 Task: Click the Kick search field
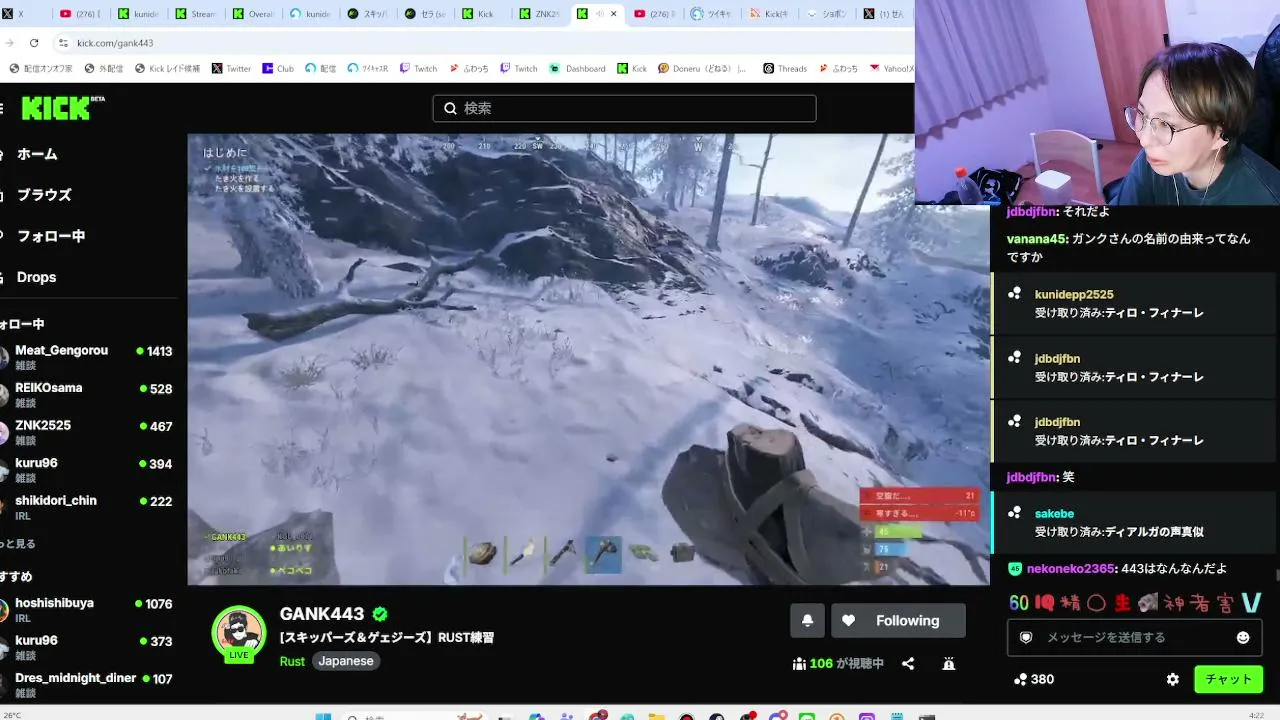[x=624, y=108]
